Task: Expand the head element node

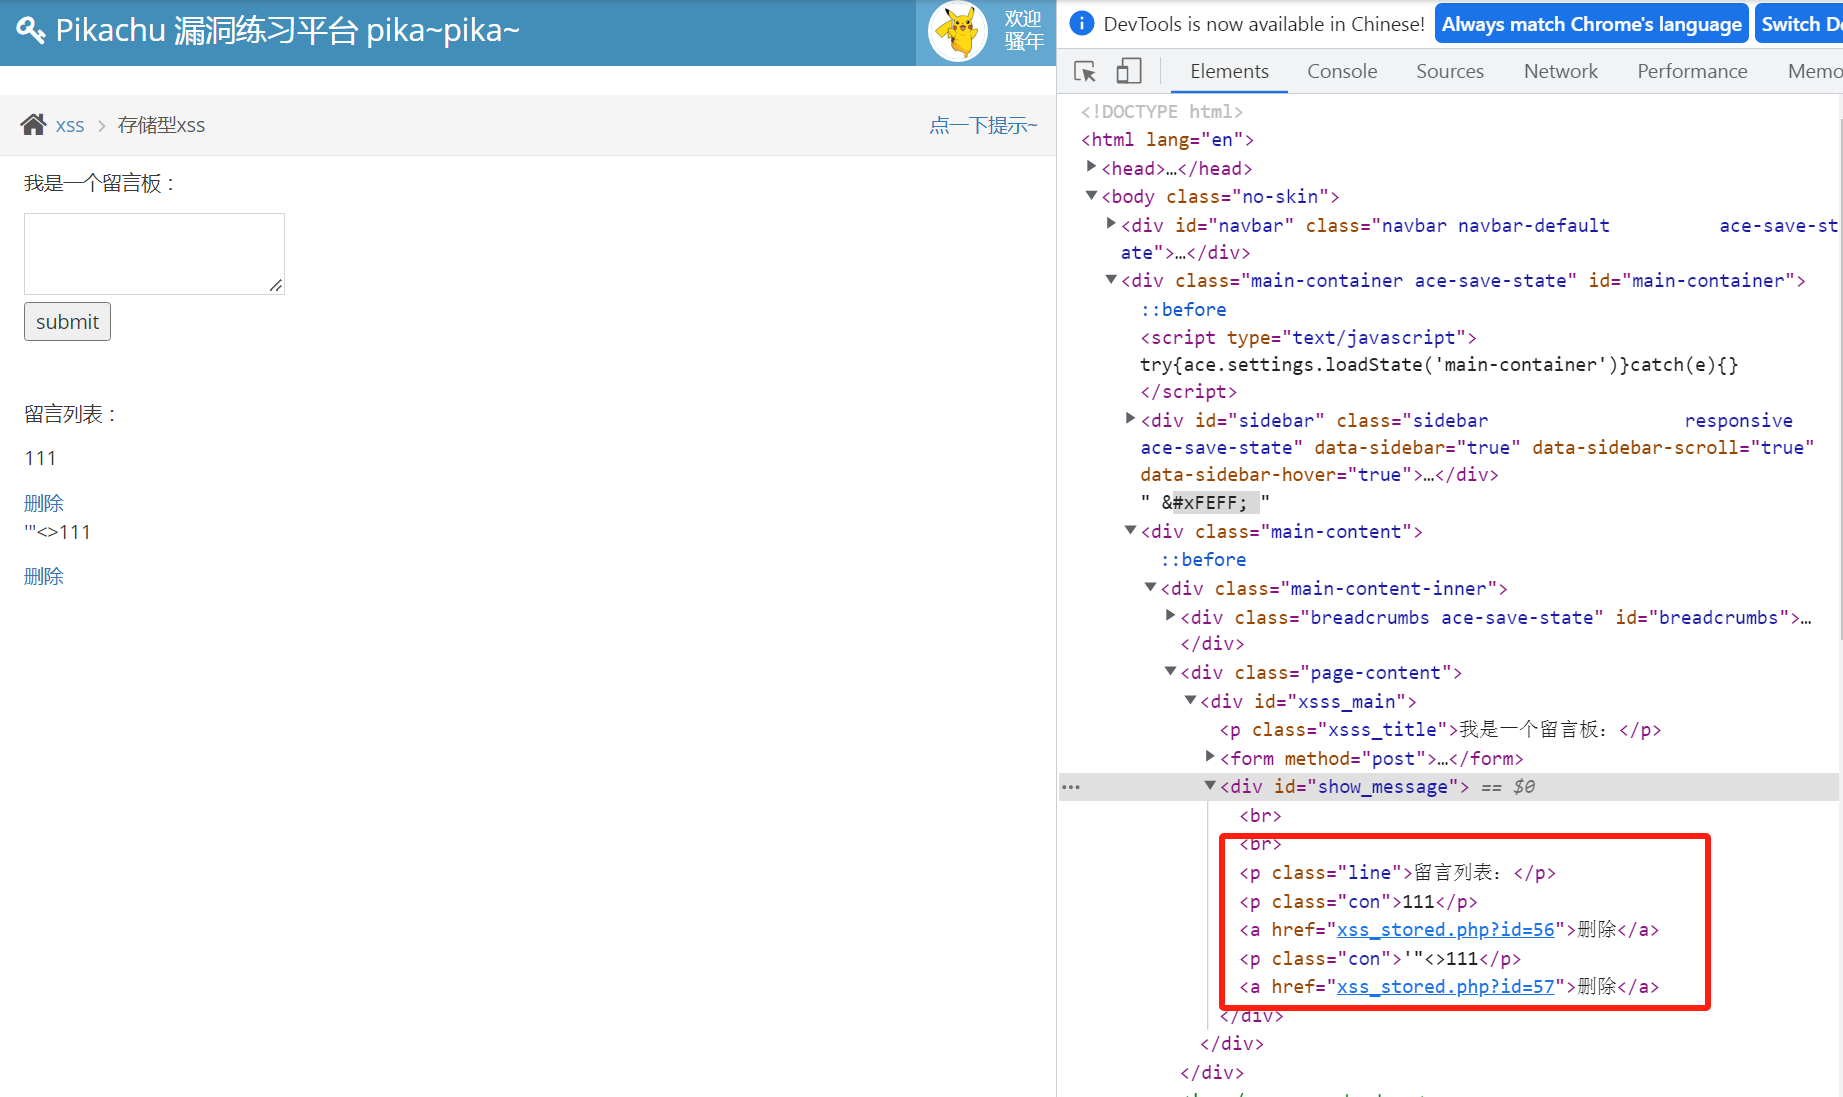Action: point(1092,168)
